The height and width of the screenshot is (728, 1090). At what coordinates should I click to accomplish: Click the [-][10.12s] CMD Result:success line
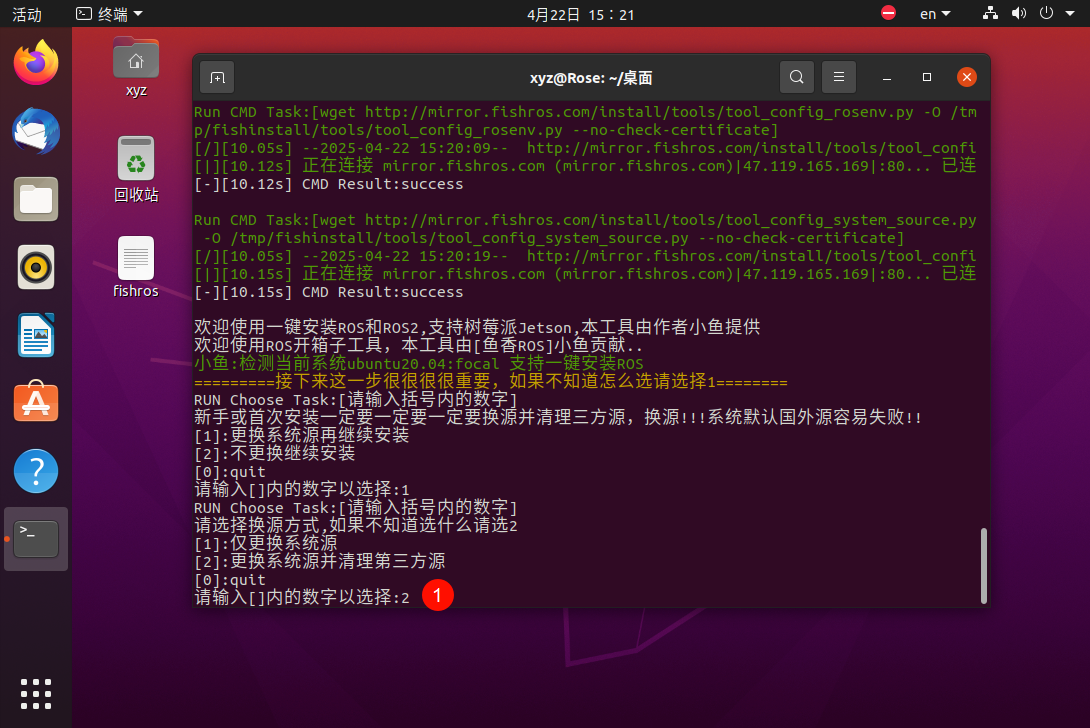point(329,184)
